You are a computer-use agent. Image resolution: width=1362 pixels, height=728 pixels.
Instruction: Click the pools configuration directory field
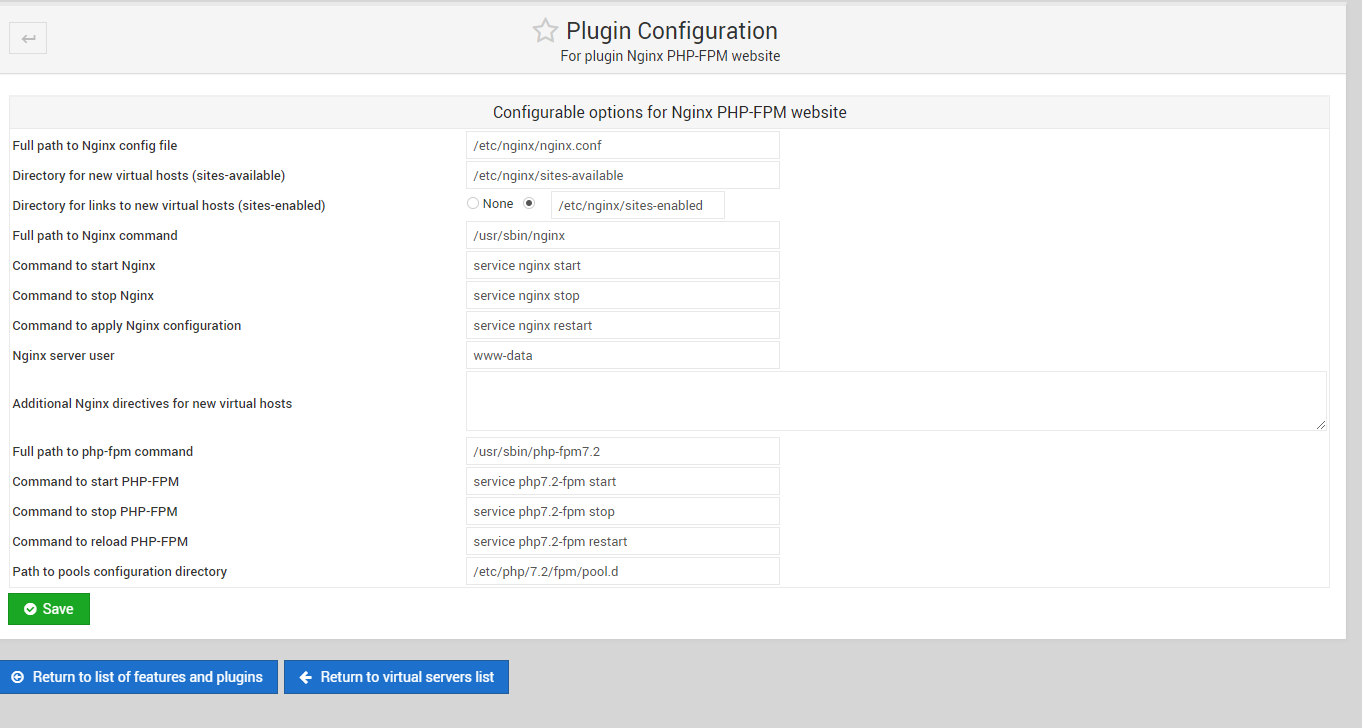[x=622, y=571]
